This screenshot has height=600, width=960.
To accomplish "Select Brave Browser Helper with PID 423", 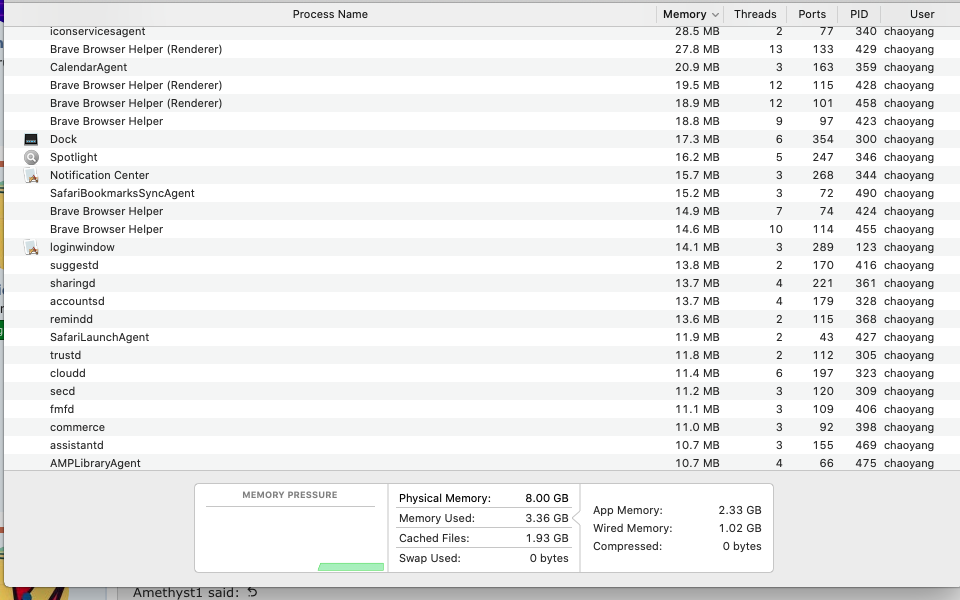I will (482, 121).
